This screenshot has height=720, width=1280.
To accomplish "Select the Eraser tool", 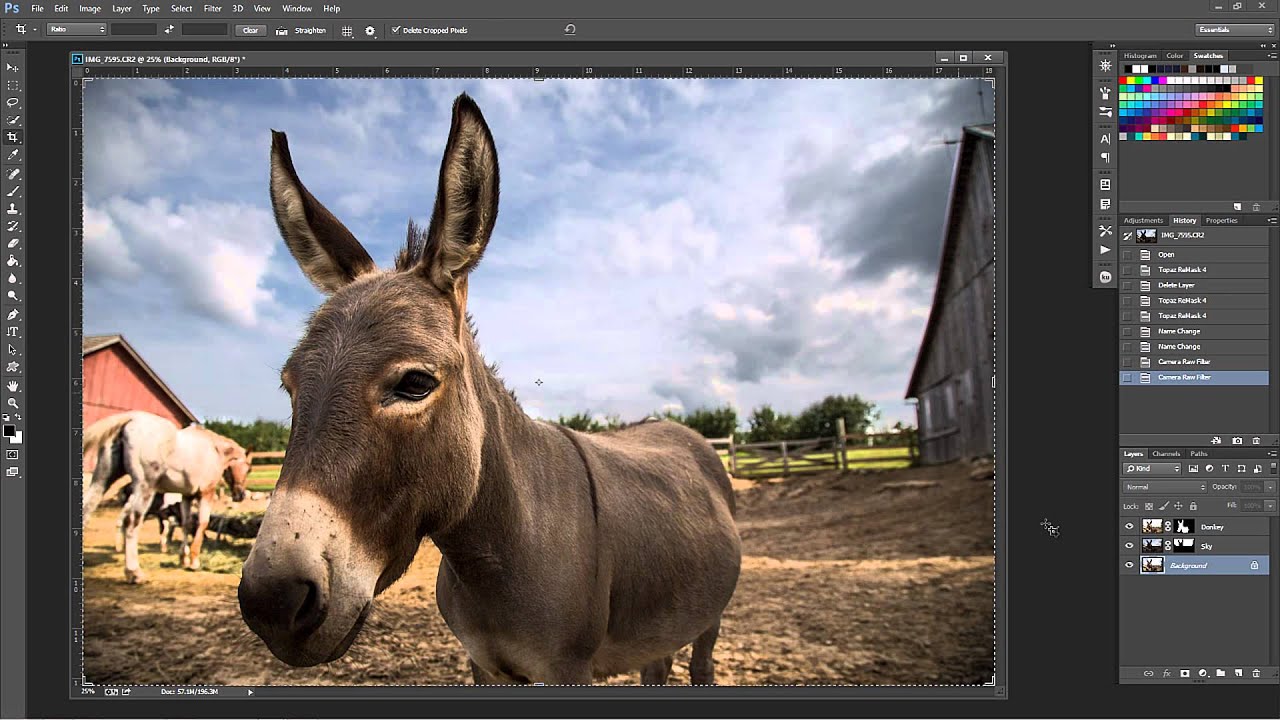I will [13, 243].
